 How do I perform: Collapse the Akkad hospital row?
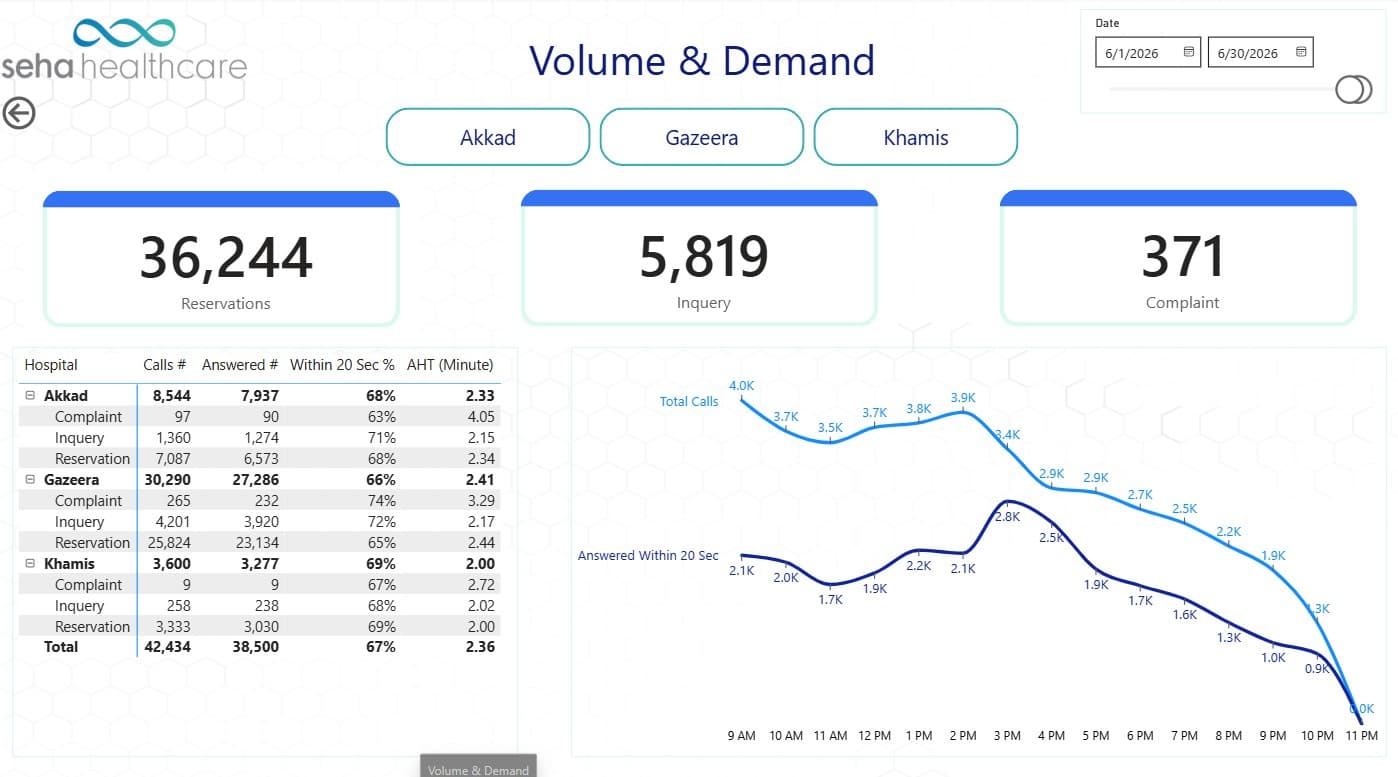tap(30, 396)
